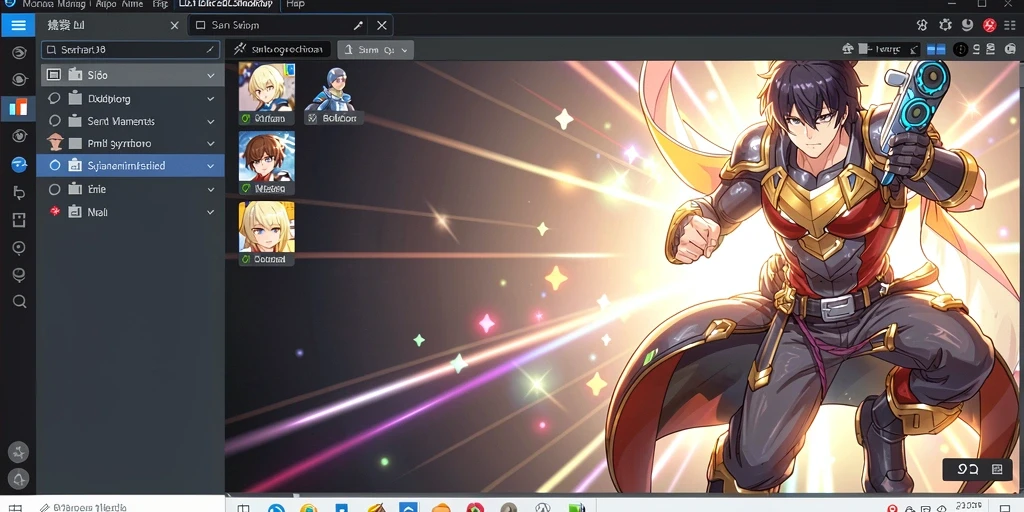Screen dimensions: 1024x512
Task: Toggle the circle next to Send Maments
Action: pyautogui.click(x=55, y=121)
